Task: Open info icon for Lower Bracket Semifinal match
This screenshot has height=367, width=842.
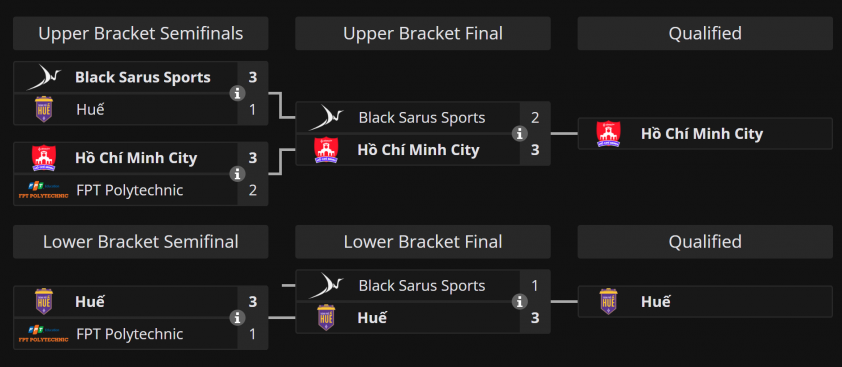Action: pyautogui.click(x=237, y=318)
